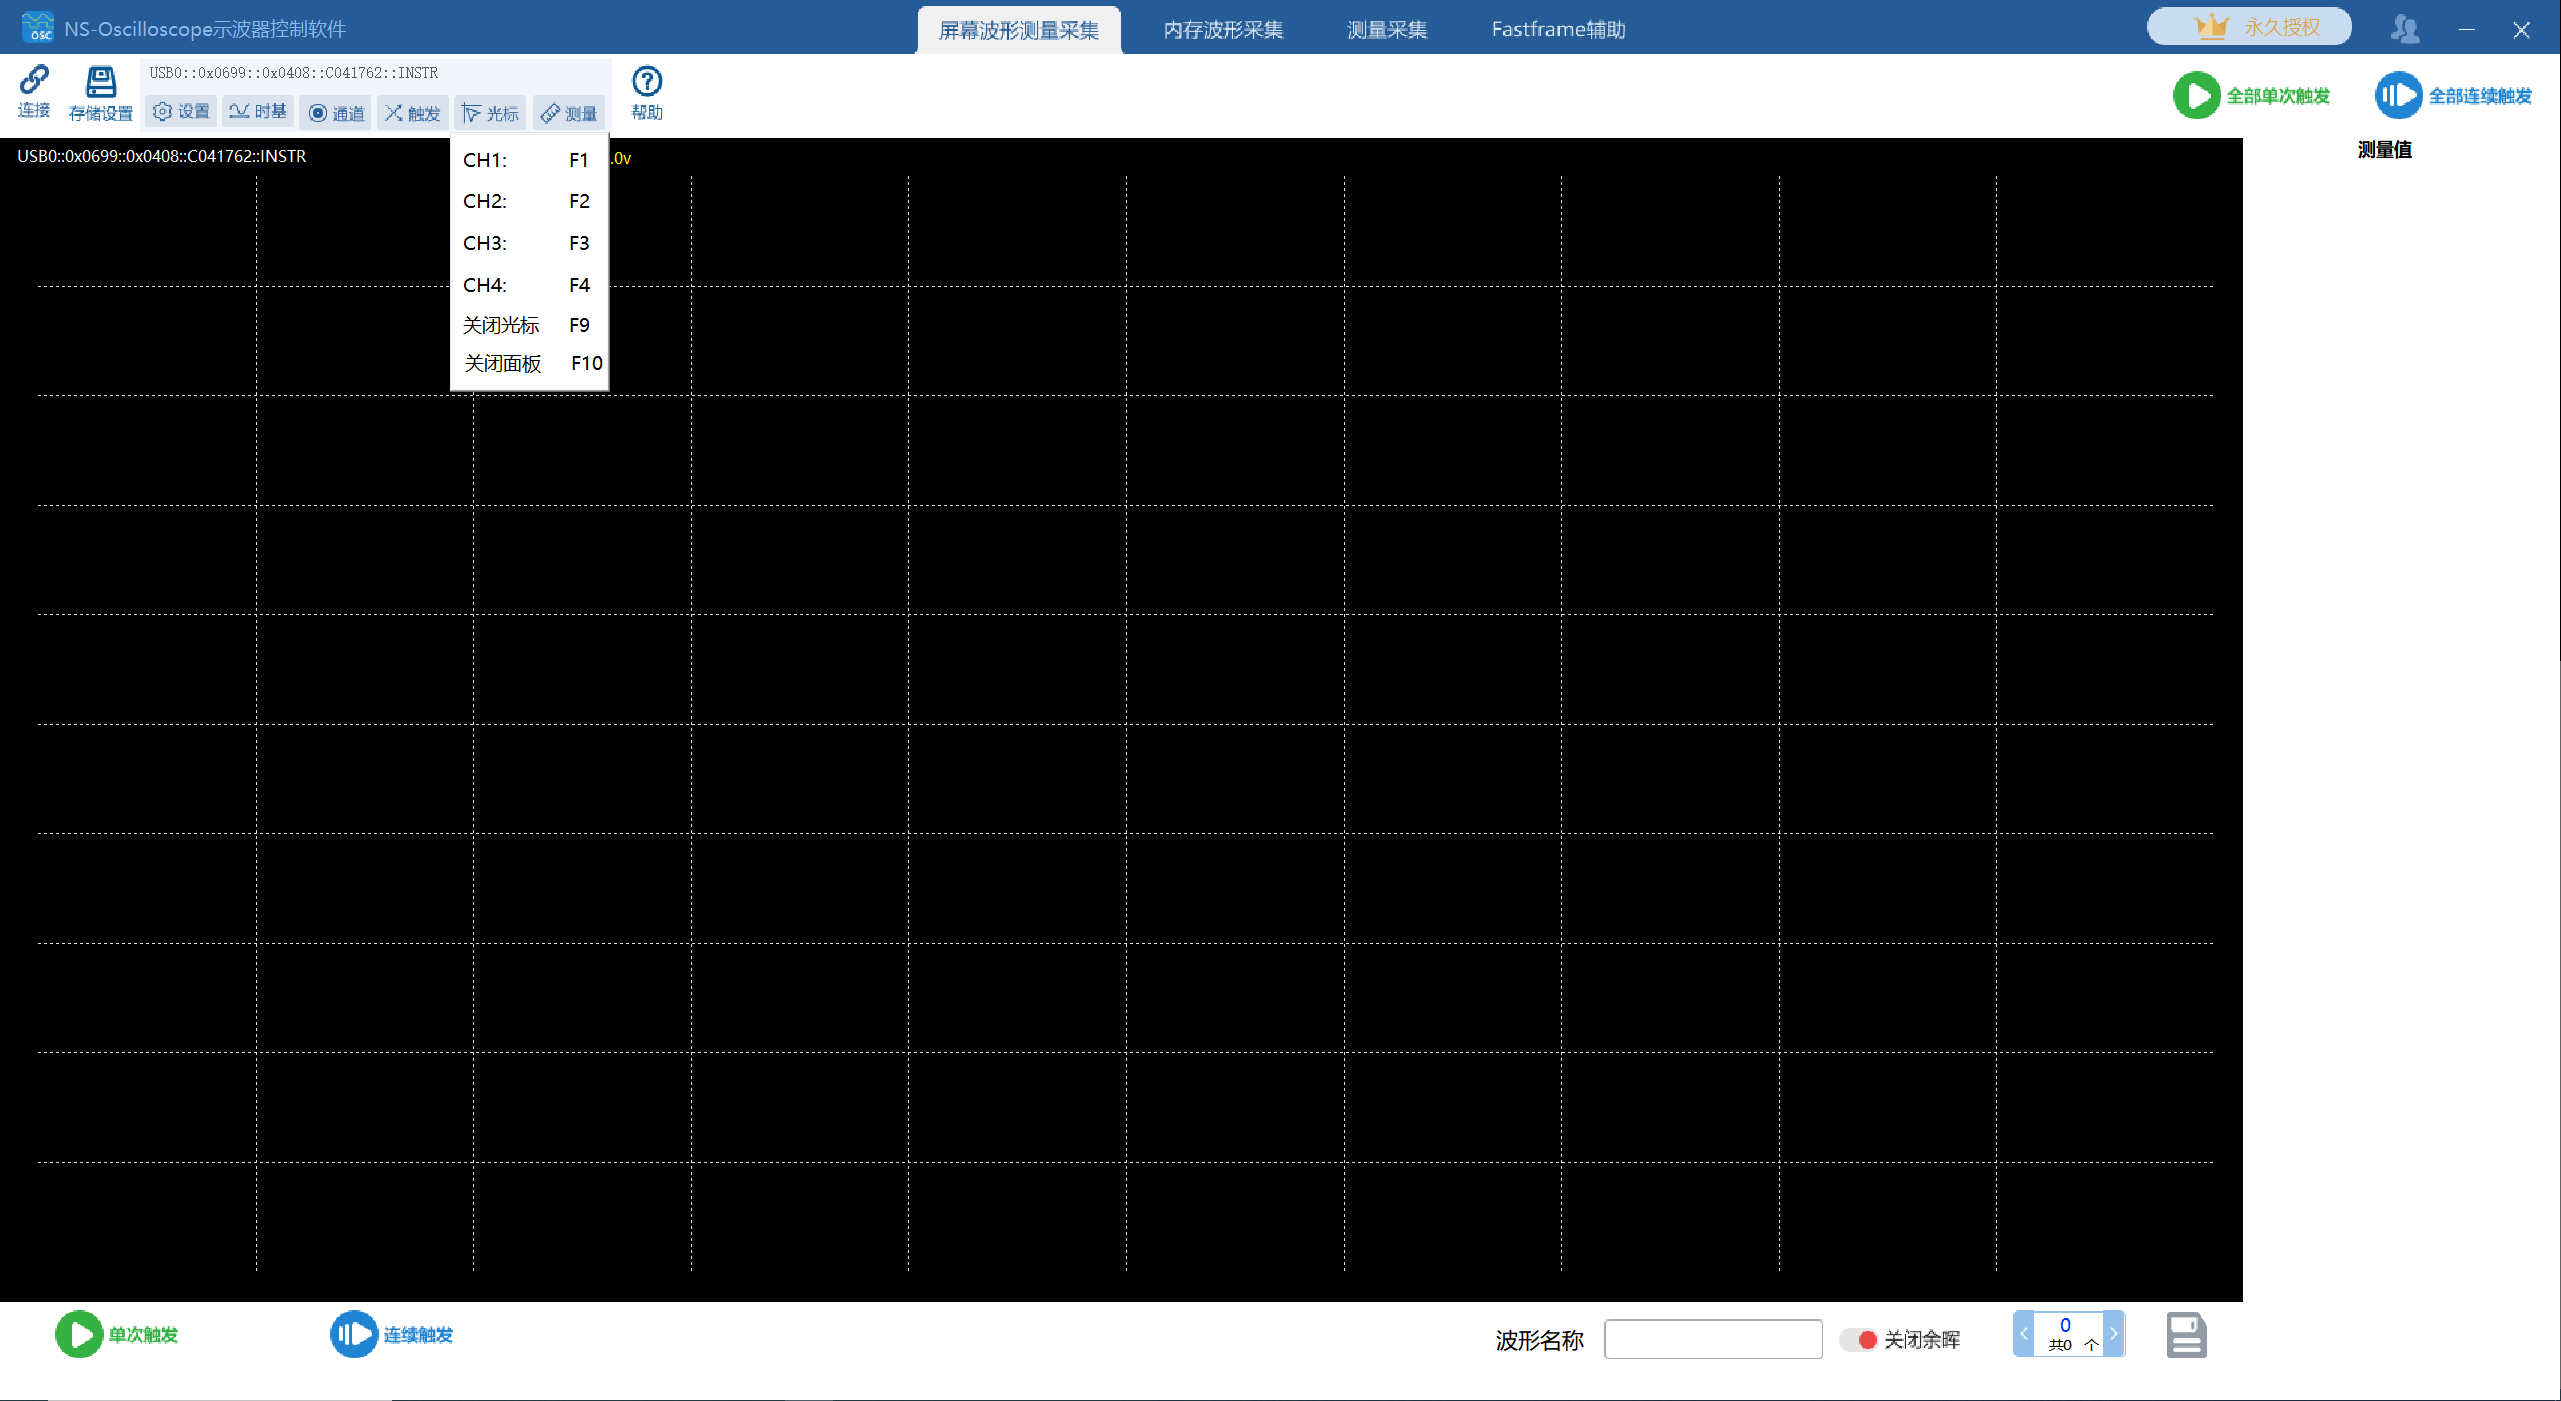The height and width of the screenshot is (1401, 2561).
Task: Click the 单次触发 play button
Action: 79,1334
